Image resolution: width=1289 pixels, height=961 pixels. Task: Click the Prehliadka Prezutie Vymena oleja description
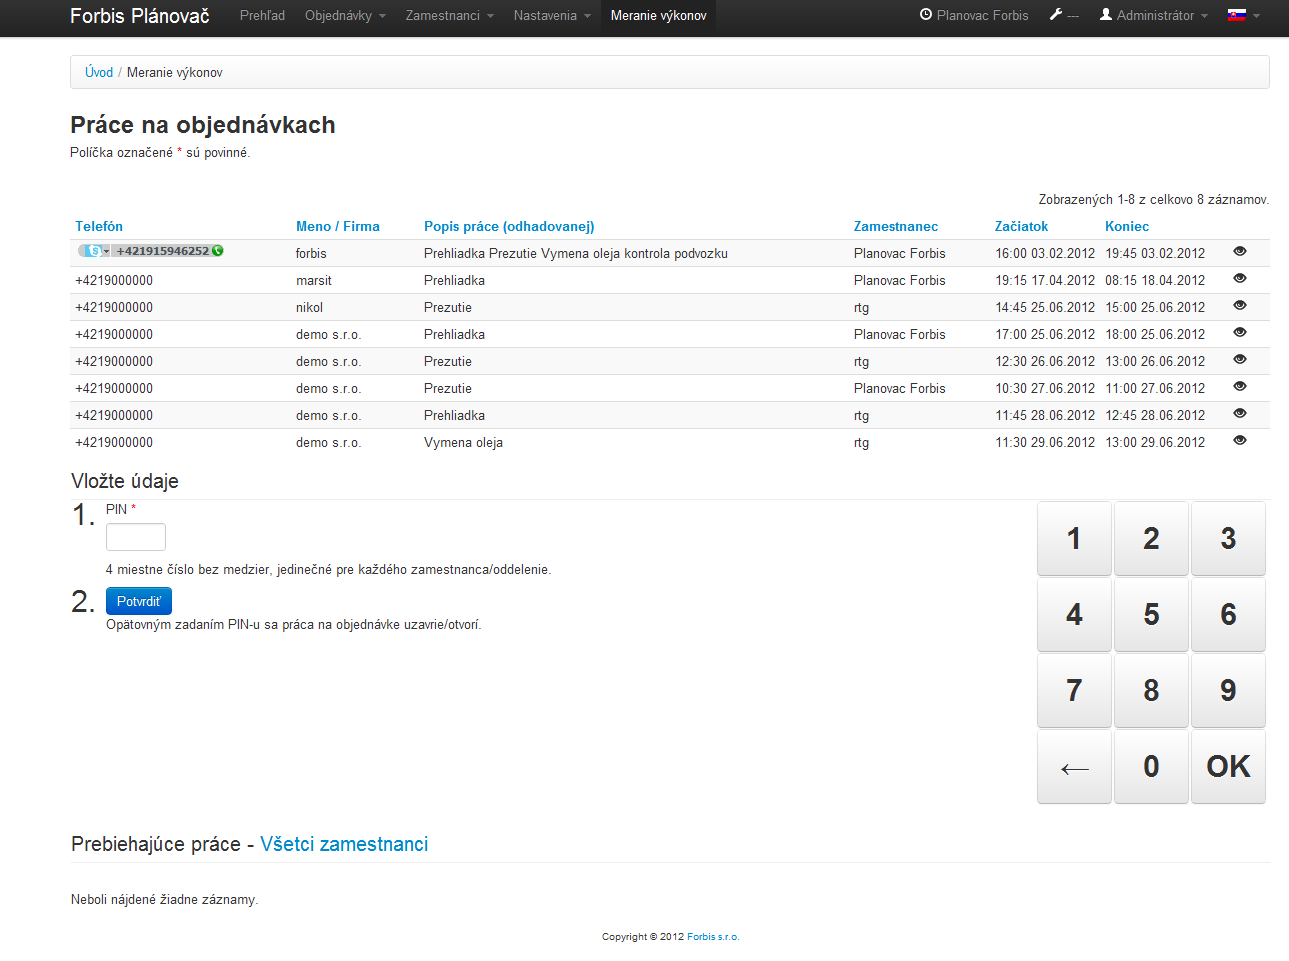click(x=576, y=253)
